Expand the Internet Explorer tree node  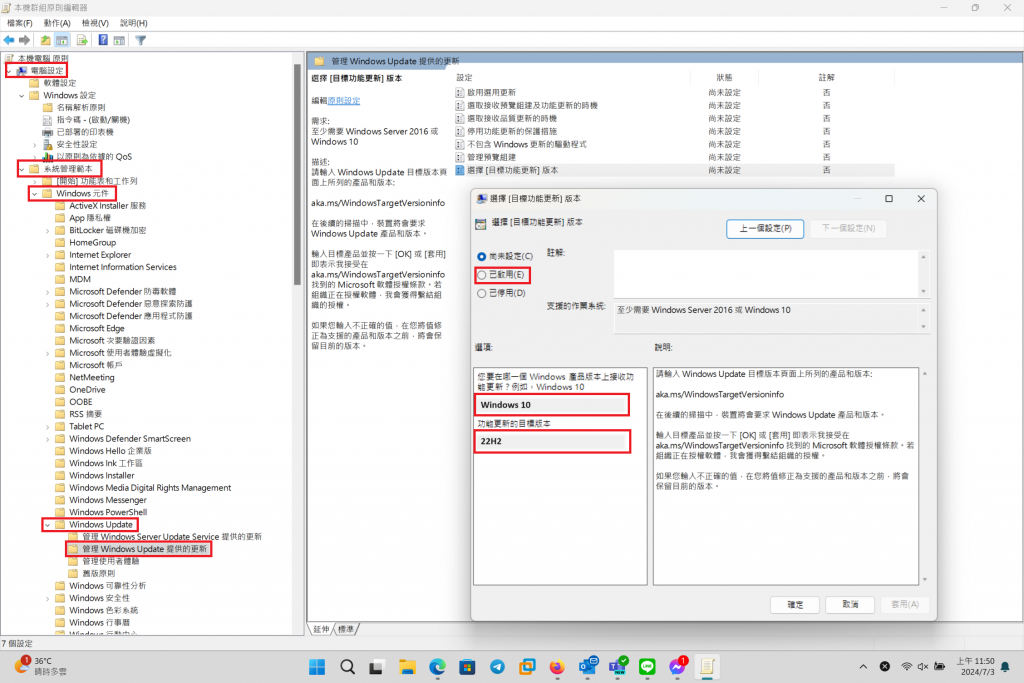click(48, 255)
